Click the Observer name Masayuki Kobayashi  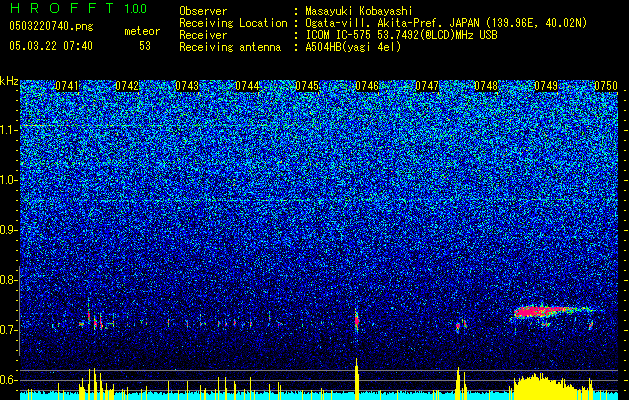(359, 11)
